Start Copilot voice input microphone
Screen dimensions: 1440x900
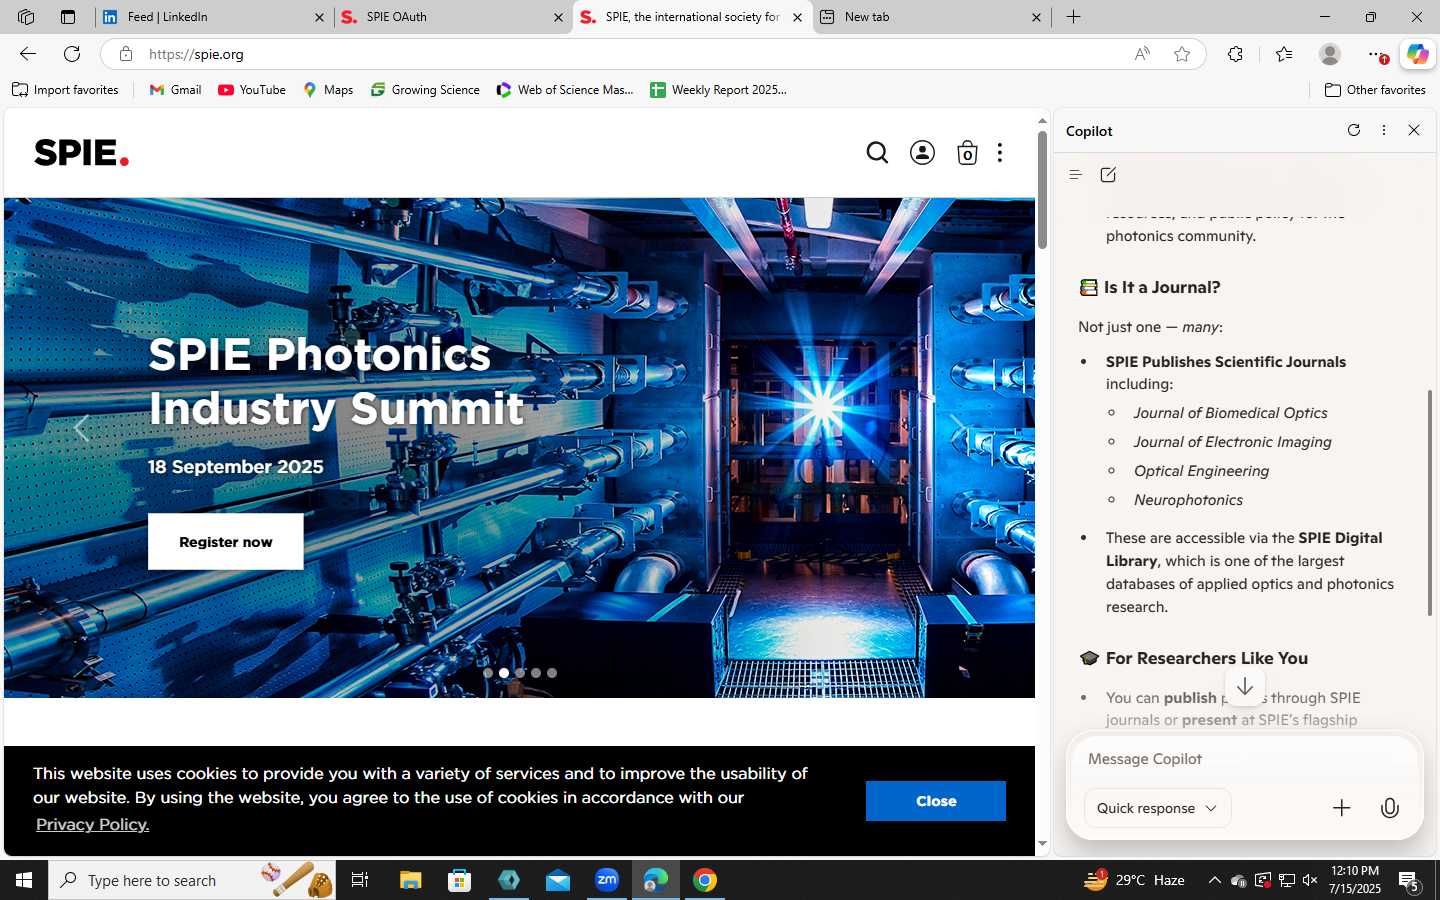[x=1390, y=808]
